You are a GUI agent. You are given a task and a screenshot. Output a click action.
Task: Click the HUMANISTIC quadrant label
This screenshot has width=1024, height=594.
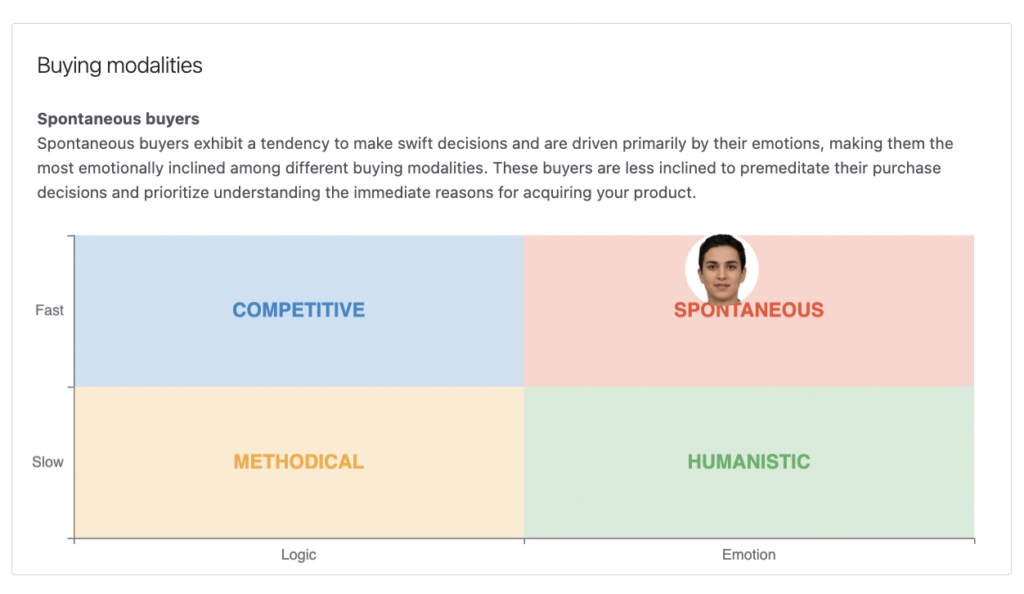point(748,462)
